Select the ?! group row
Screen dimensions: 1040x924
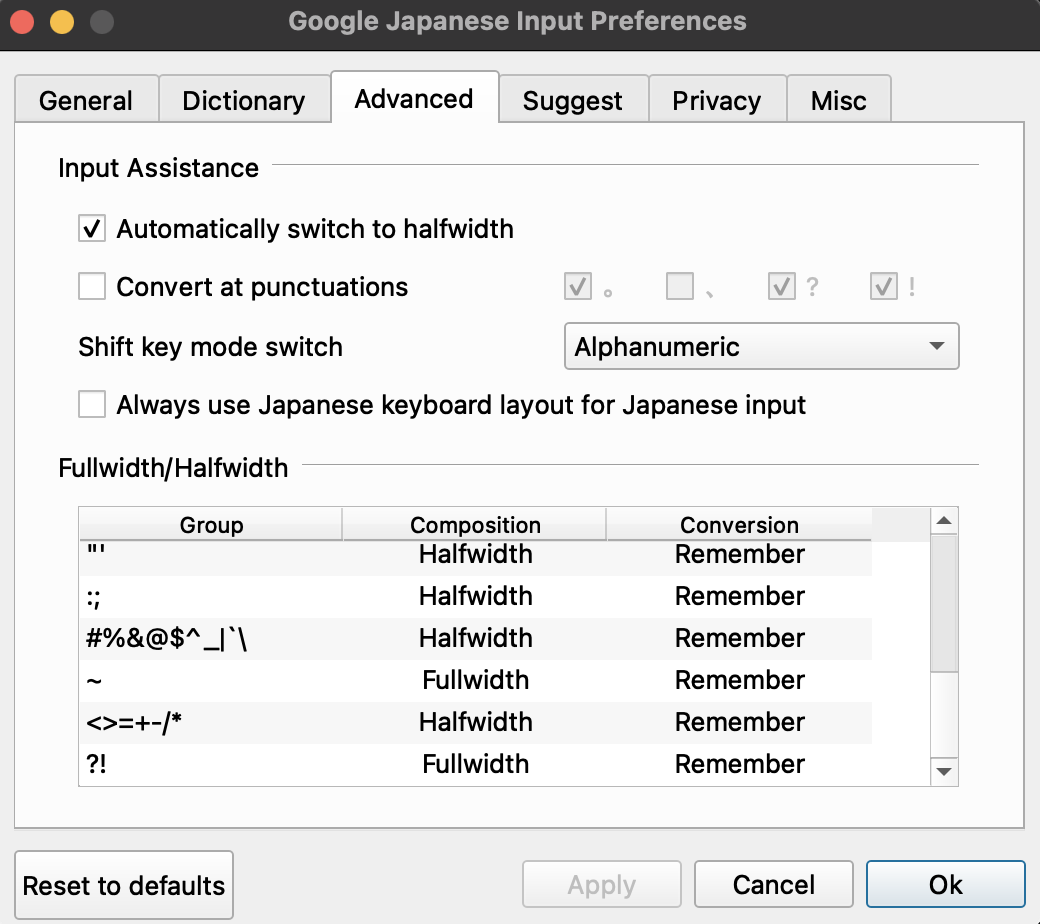(475, 764)
